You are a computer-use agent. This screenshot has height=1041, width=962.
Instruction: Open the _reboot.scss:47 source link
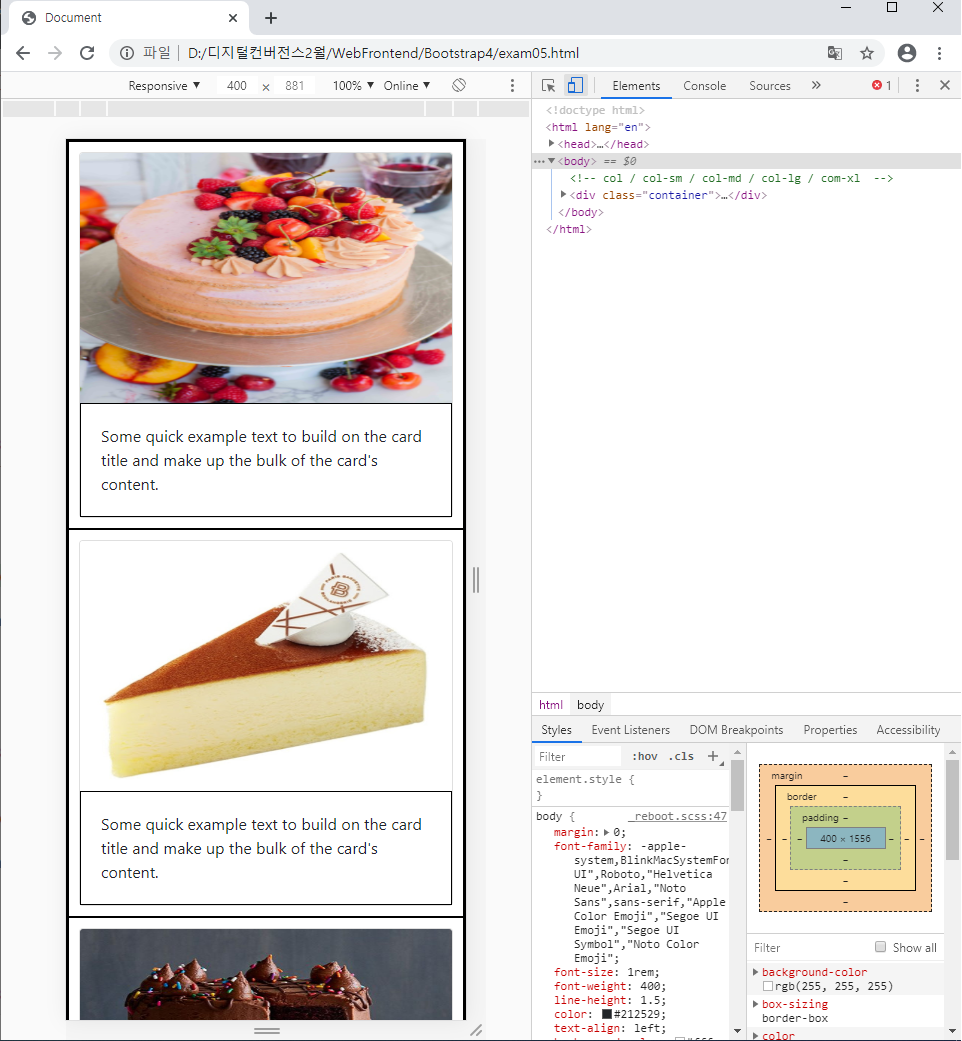click(678, 816)
